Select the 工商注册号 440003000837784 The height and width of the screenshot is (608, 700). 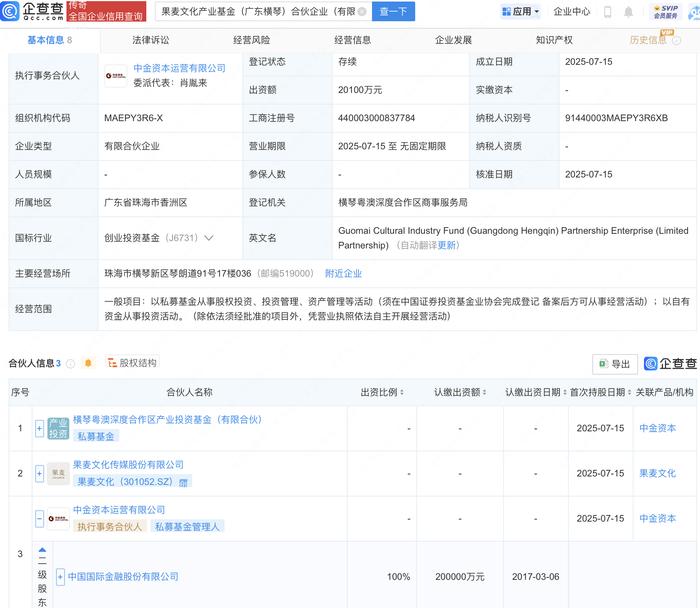point(376,118)
